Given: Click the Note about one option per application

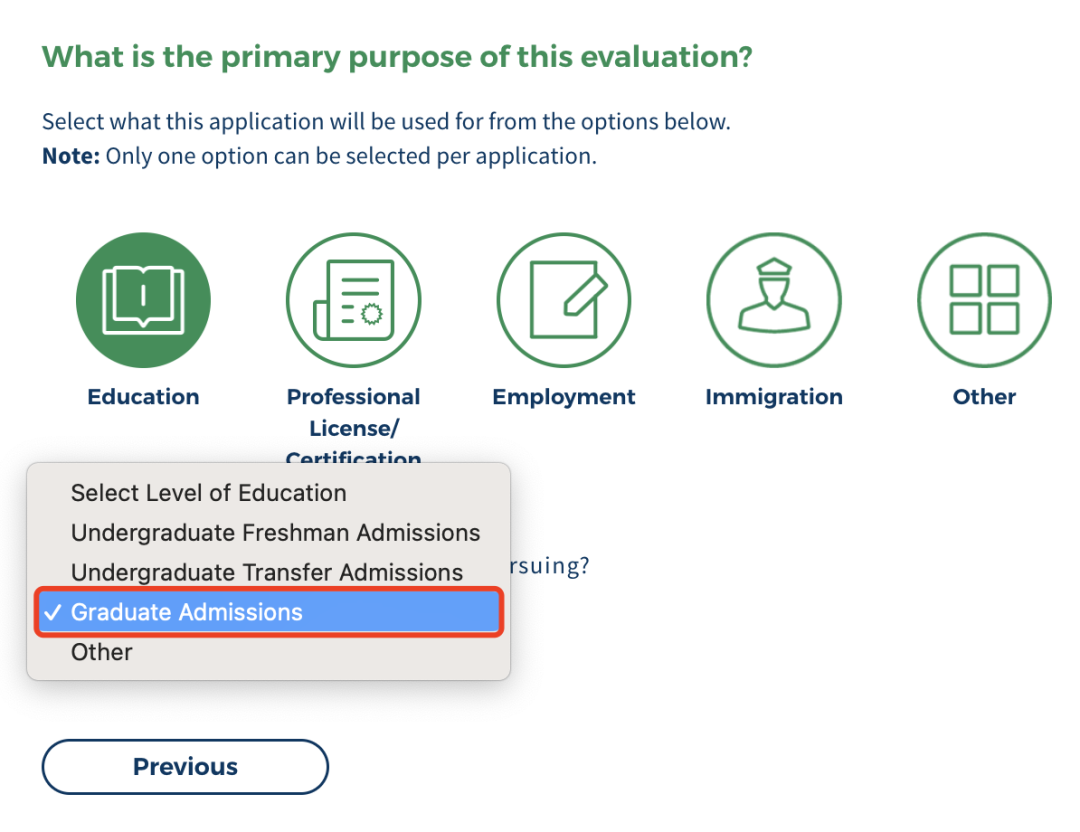Looking at the screenshot, I should point(320,156).
